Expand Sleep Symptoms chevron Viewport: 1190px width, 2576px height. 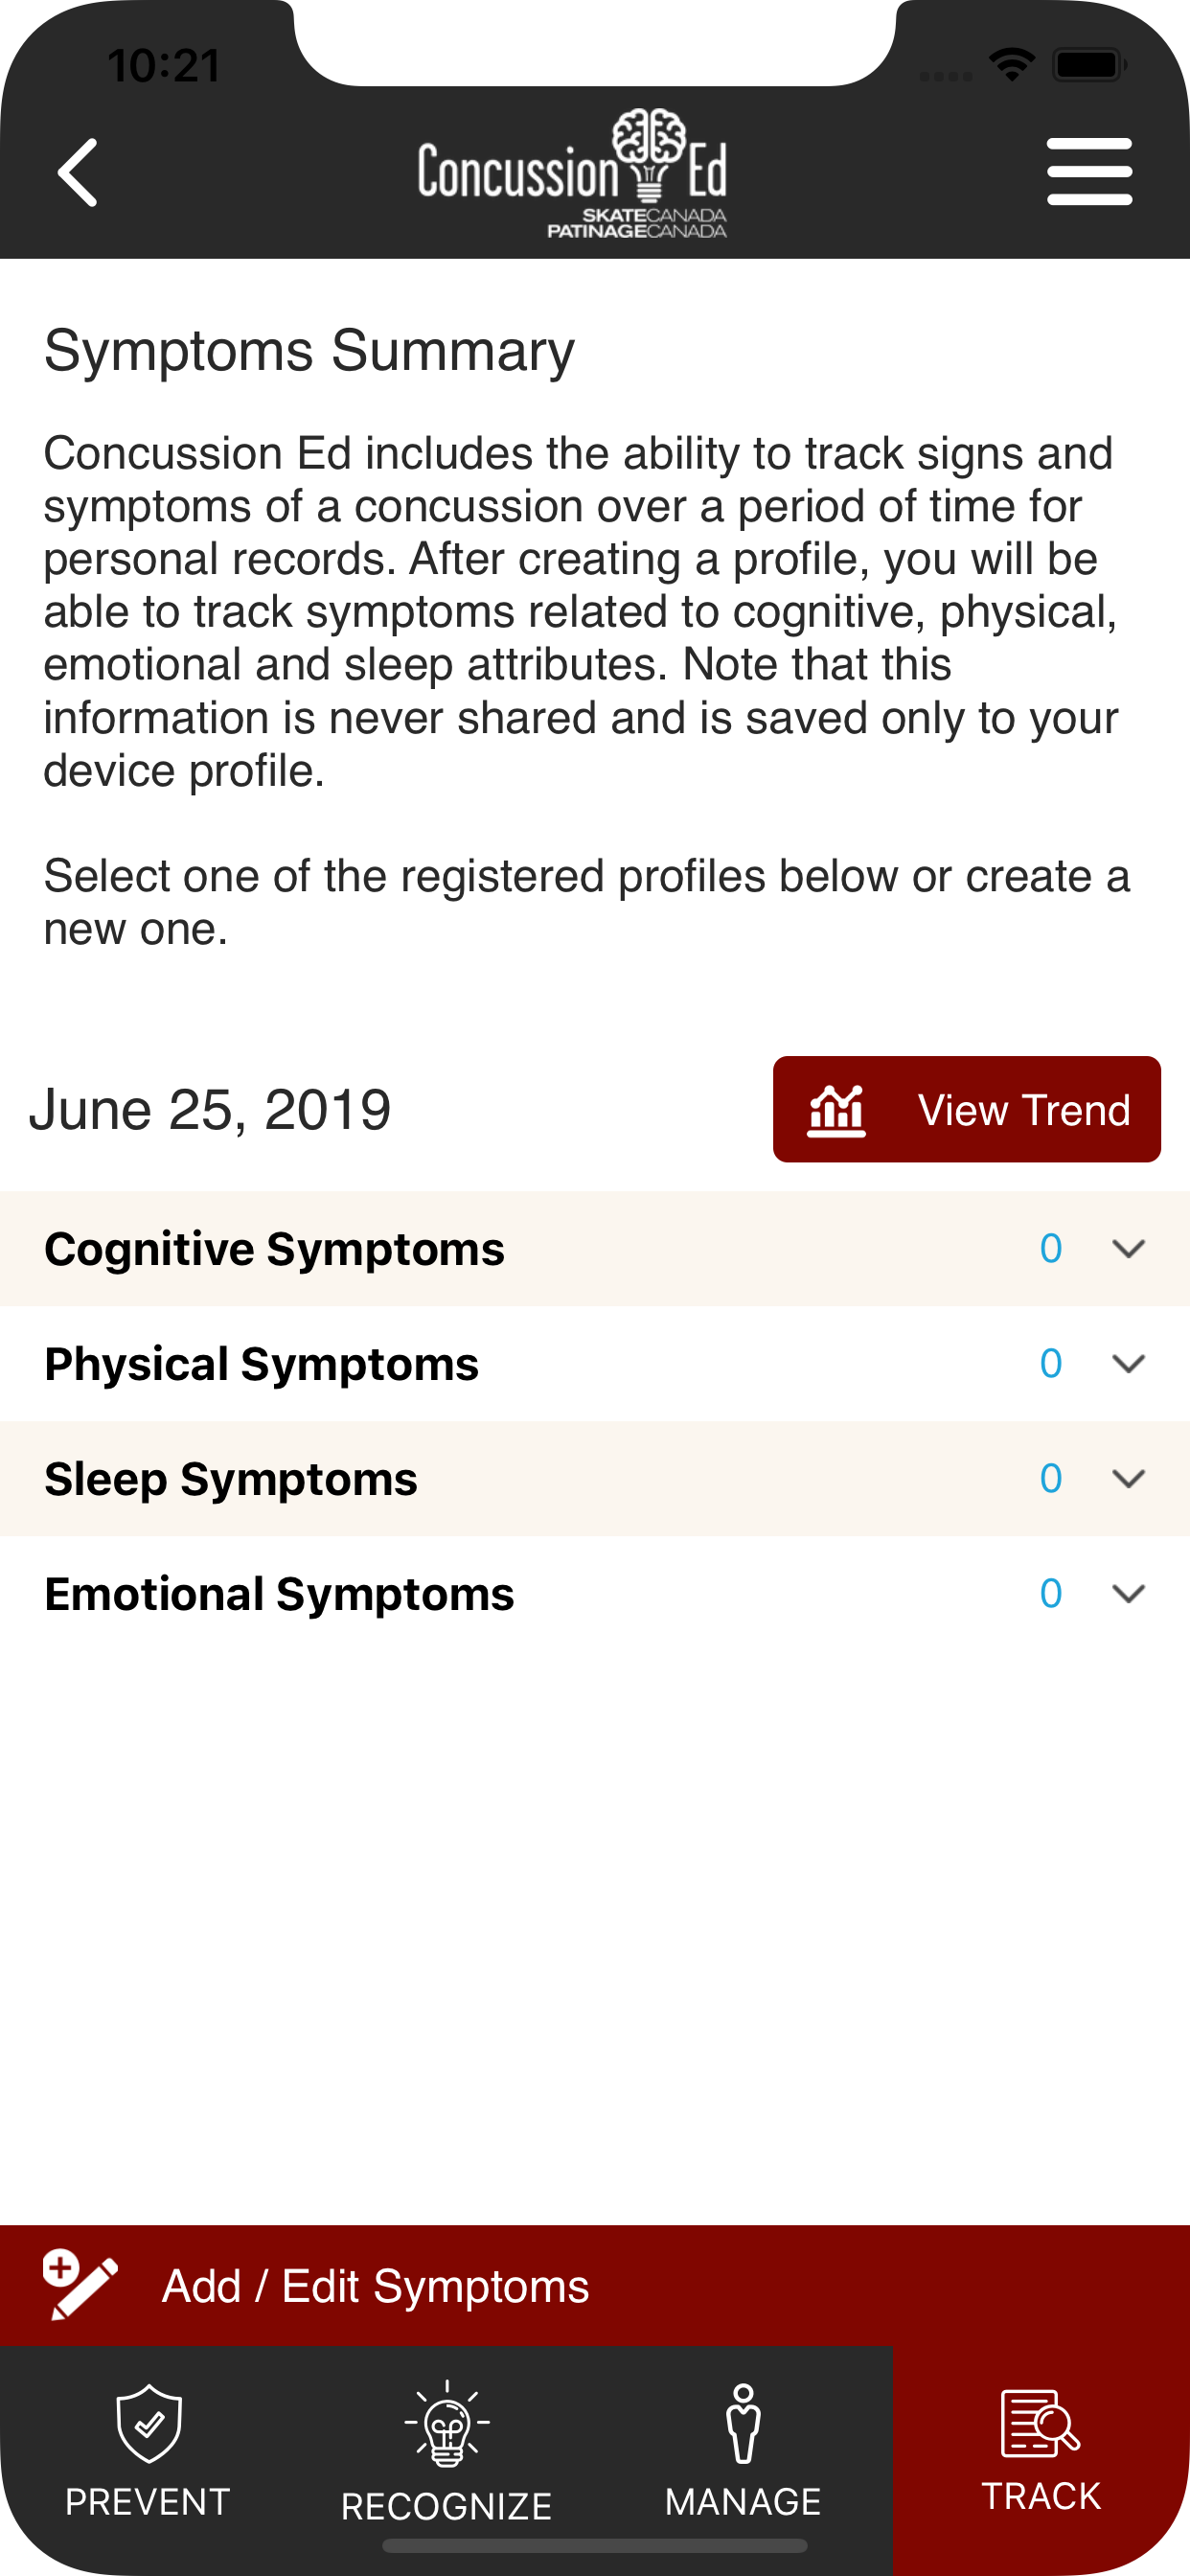[x=1128, y=1478]
